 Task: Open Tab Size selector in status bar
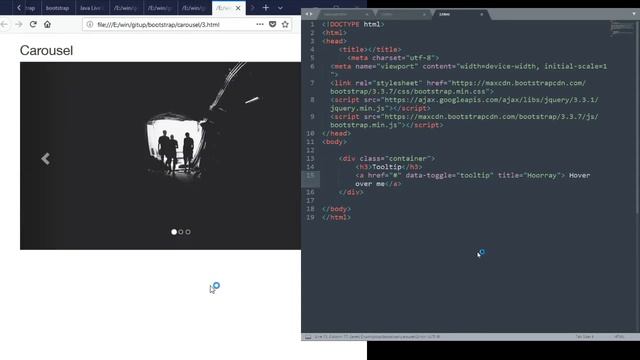[585, 337]
